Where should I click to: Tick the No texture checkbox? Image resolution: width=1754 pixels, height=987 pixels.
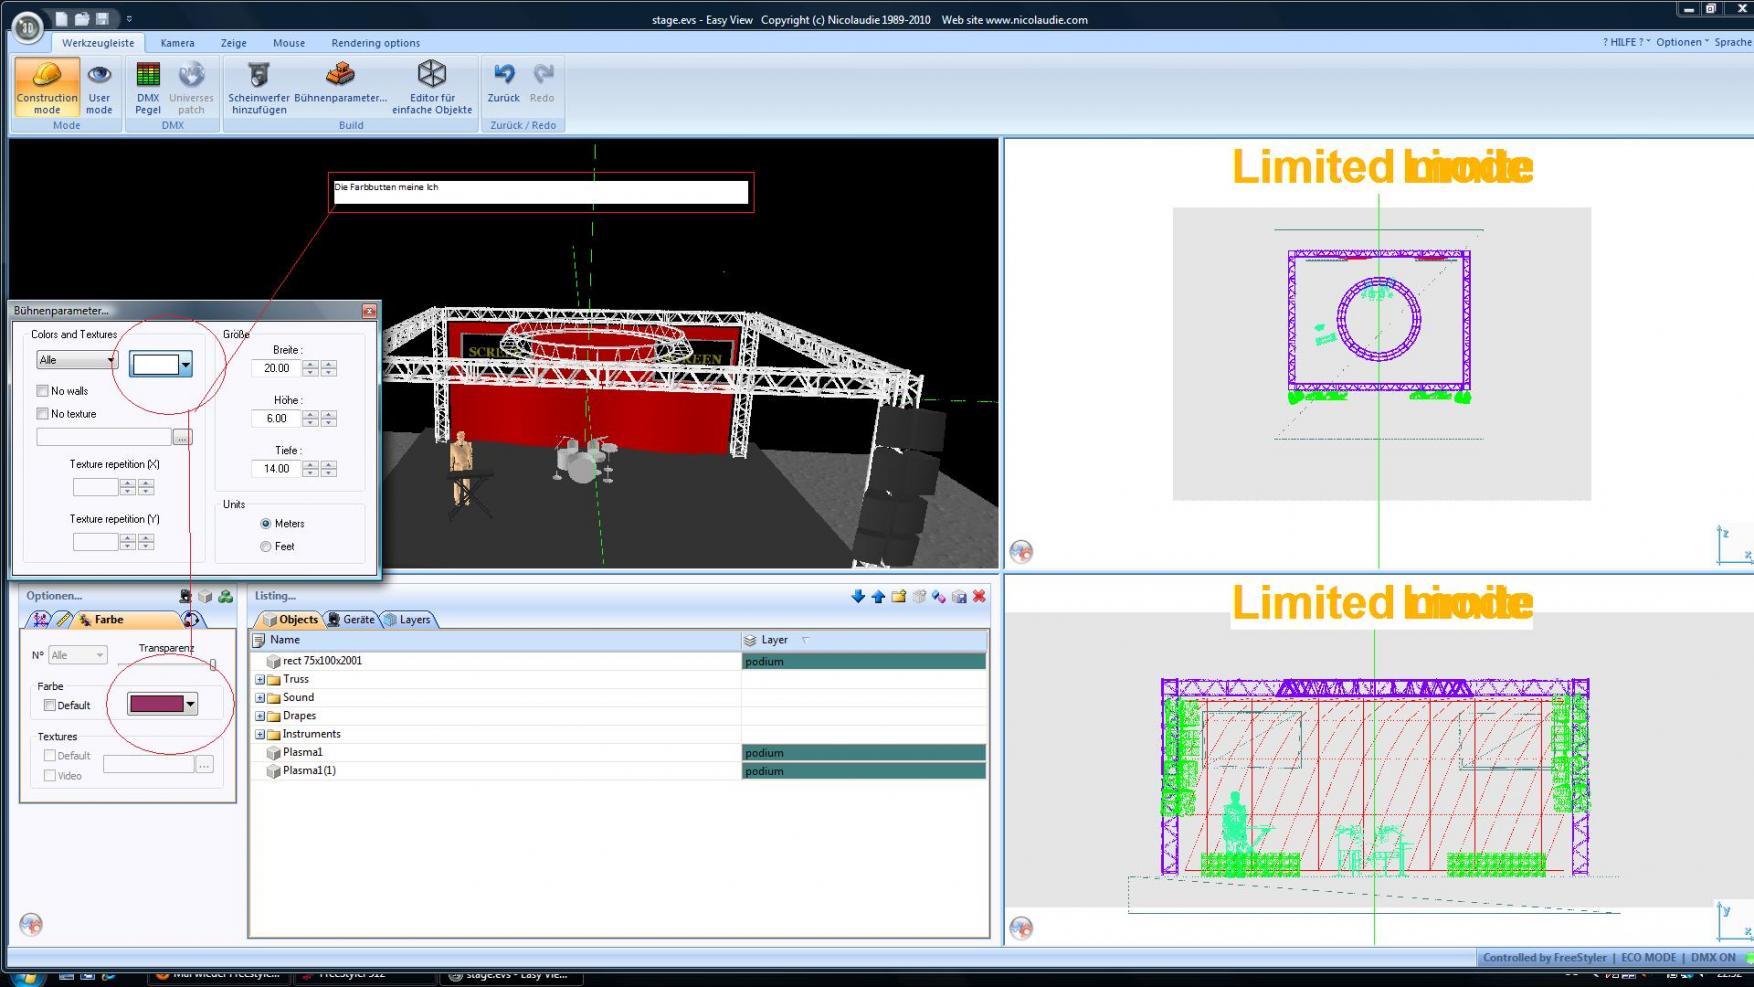point(43,414)
